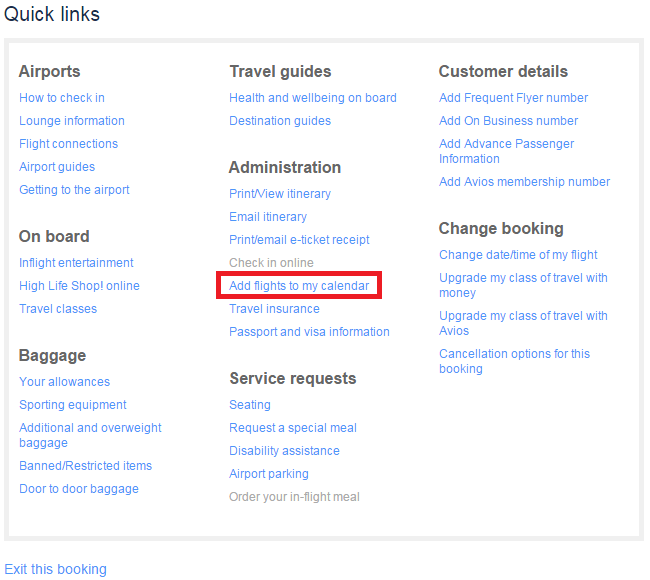Click the Administration heading
The image size is (650, 580).
285,167
